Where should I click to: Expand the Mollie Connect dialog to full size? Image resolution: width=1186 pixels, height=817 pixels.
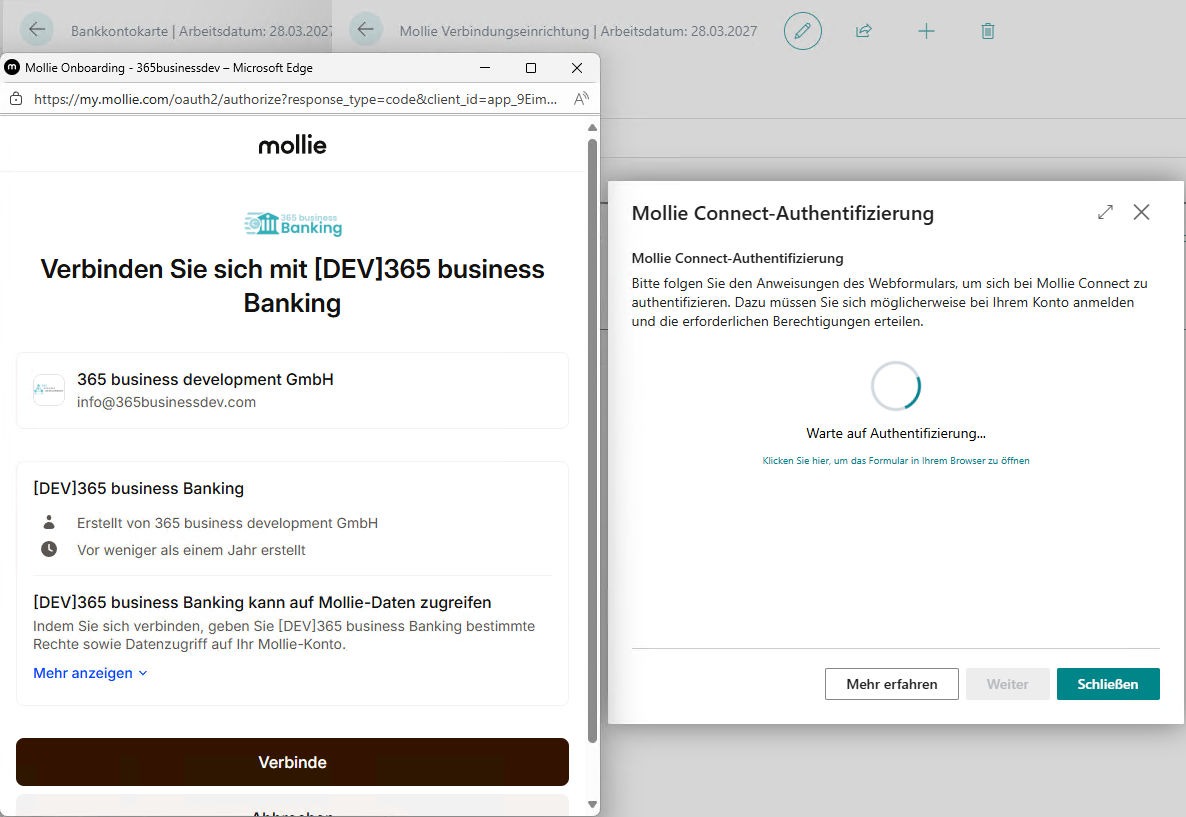[x=1105, y=212]
